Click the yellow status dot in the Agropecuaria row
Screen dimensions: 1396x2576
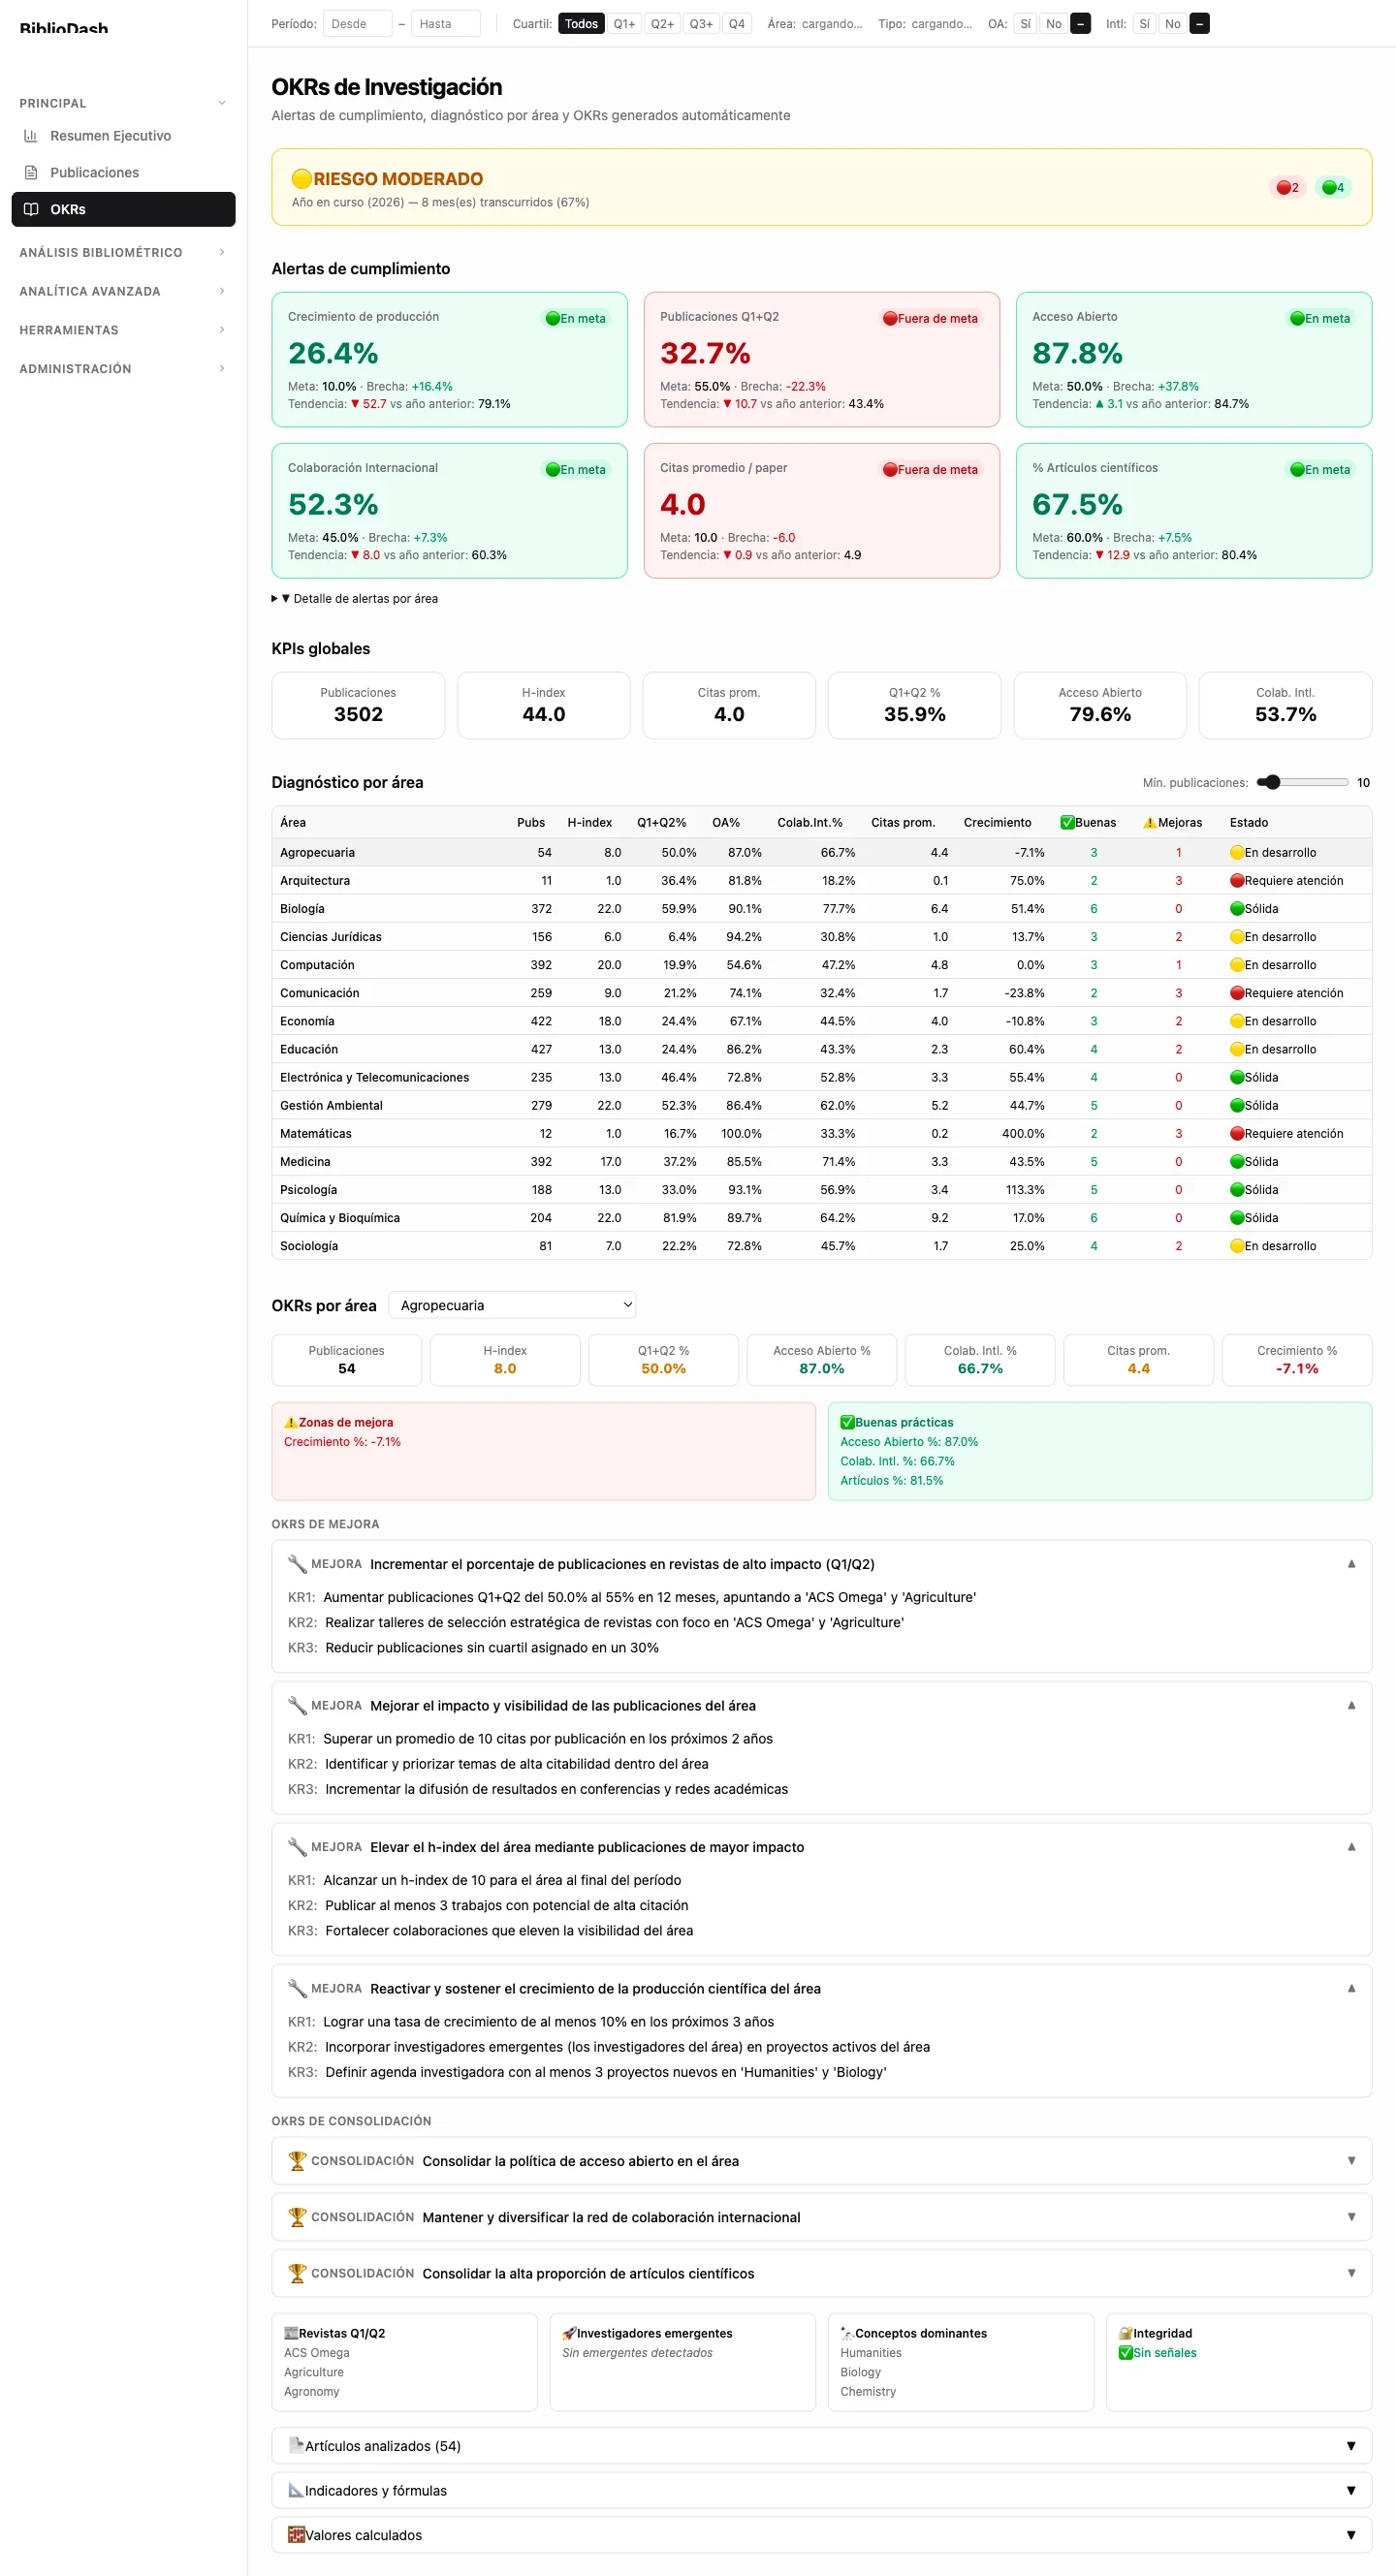tap(1237, 853)
